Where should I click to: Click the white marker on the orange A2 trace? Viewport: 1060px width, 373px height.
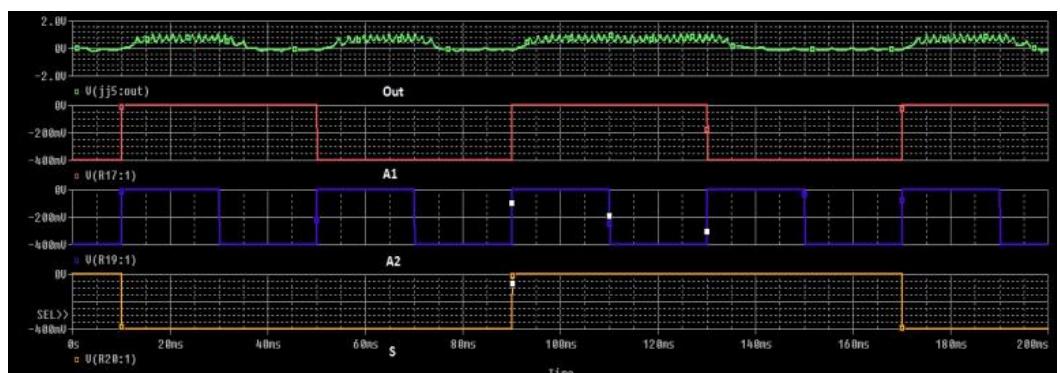coord(512,284)
